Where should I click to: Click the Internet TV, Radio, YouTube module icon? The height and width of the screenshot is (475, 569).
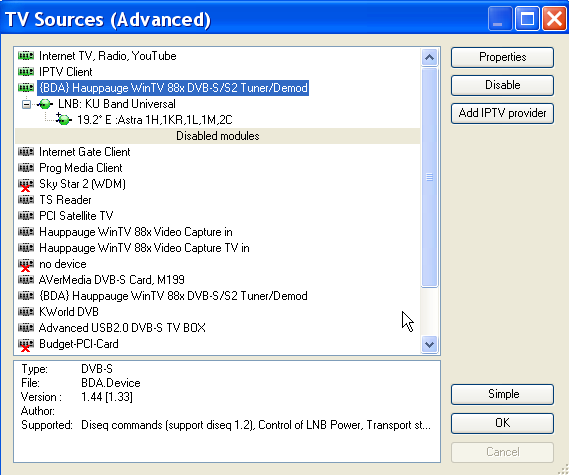click(x=26, y=56)
